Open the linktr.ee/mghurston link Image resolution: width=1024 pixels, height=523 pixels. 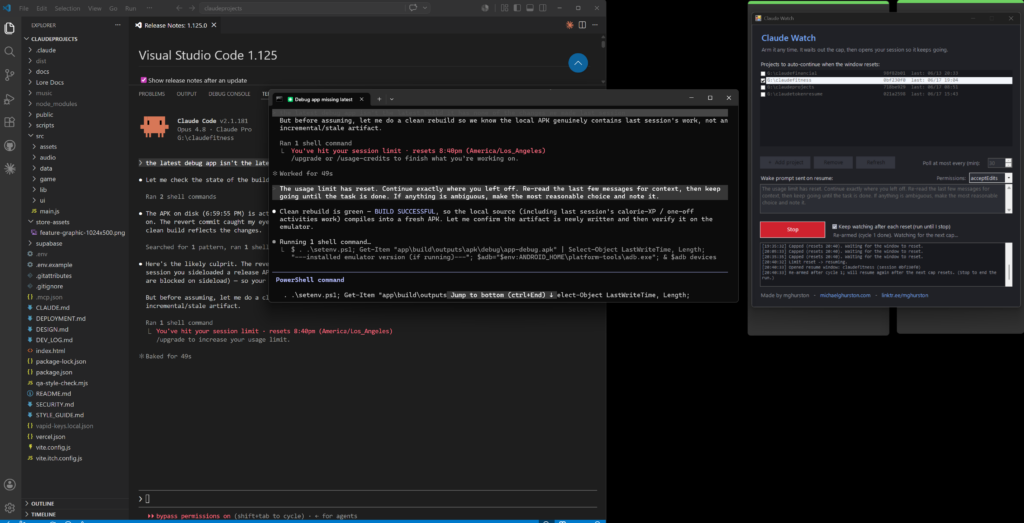pyautogui.click(x=904, y=296)
